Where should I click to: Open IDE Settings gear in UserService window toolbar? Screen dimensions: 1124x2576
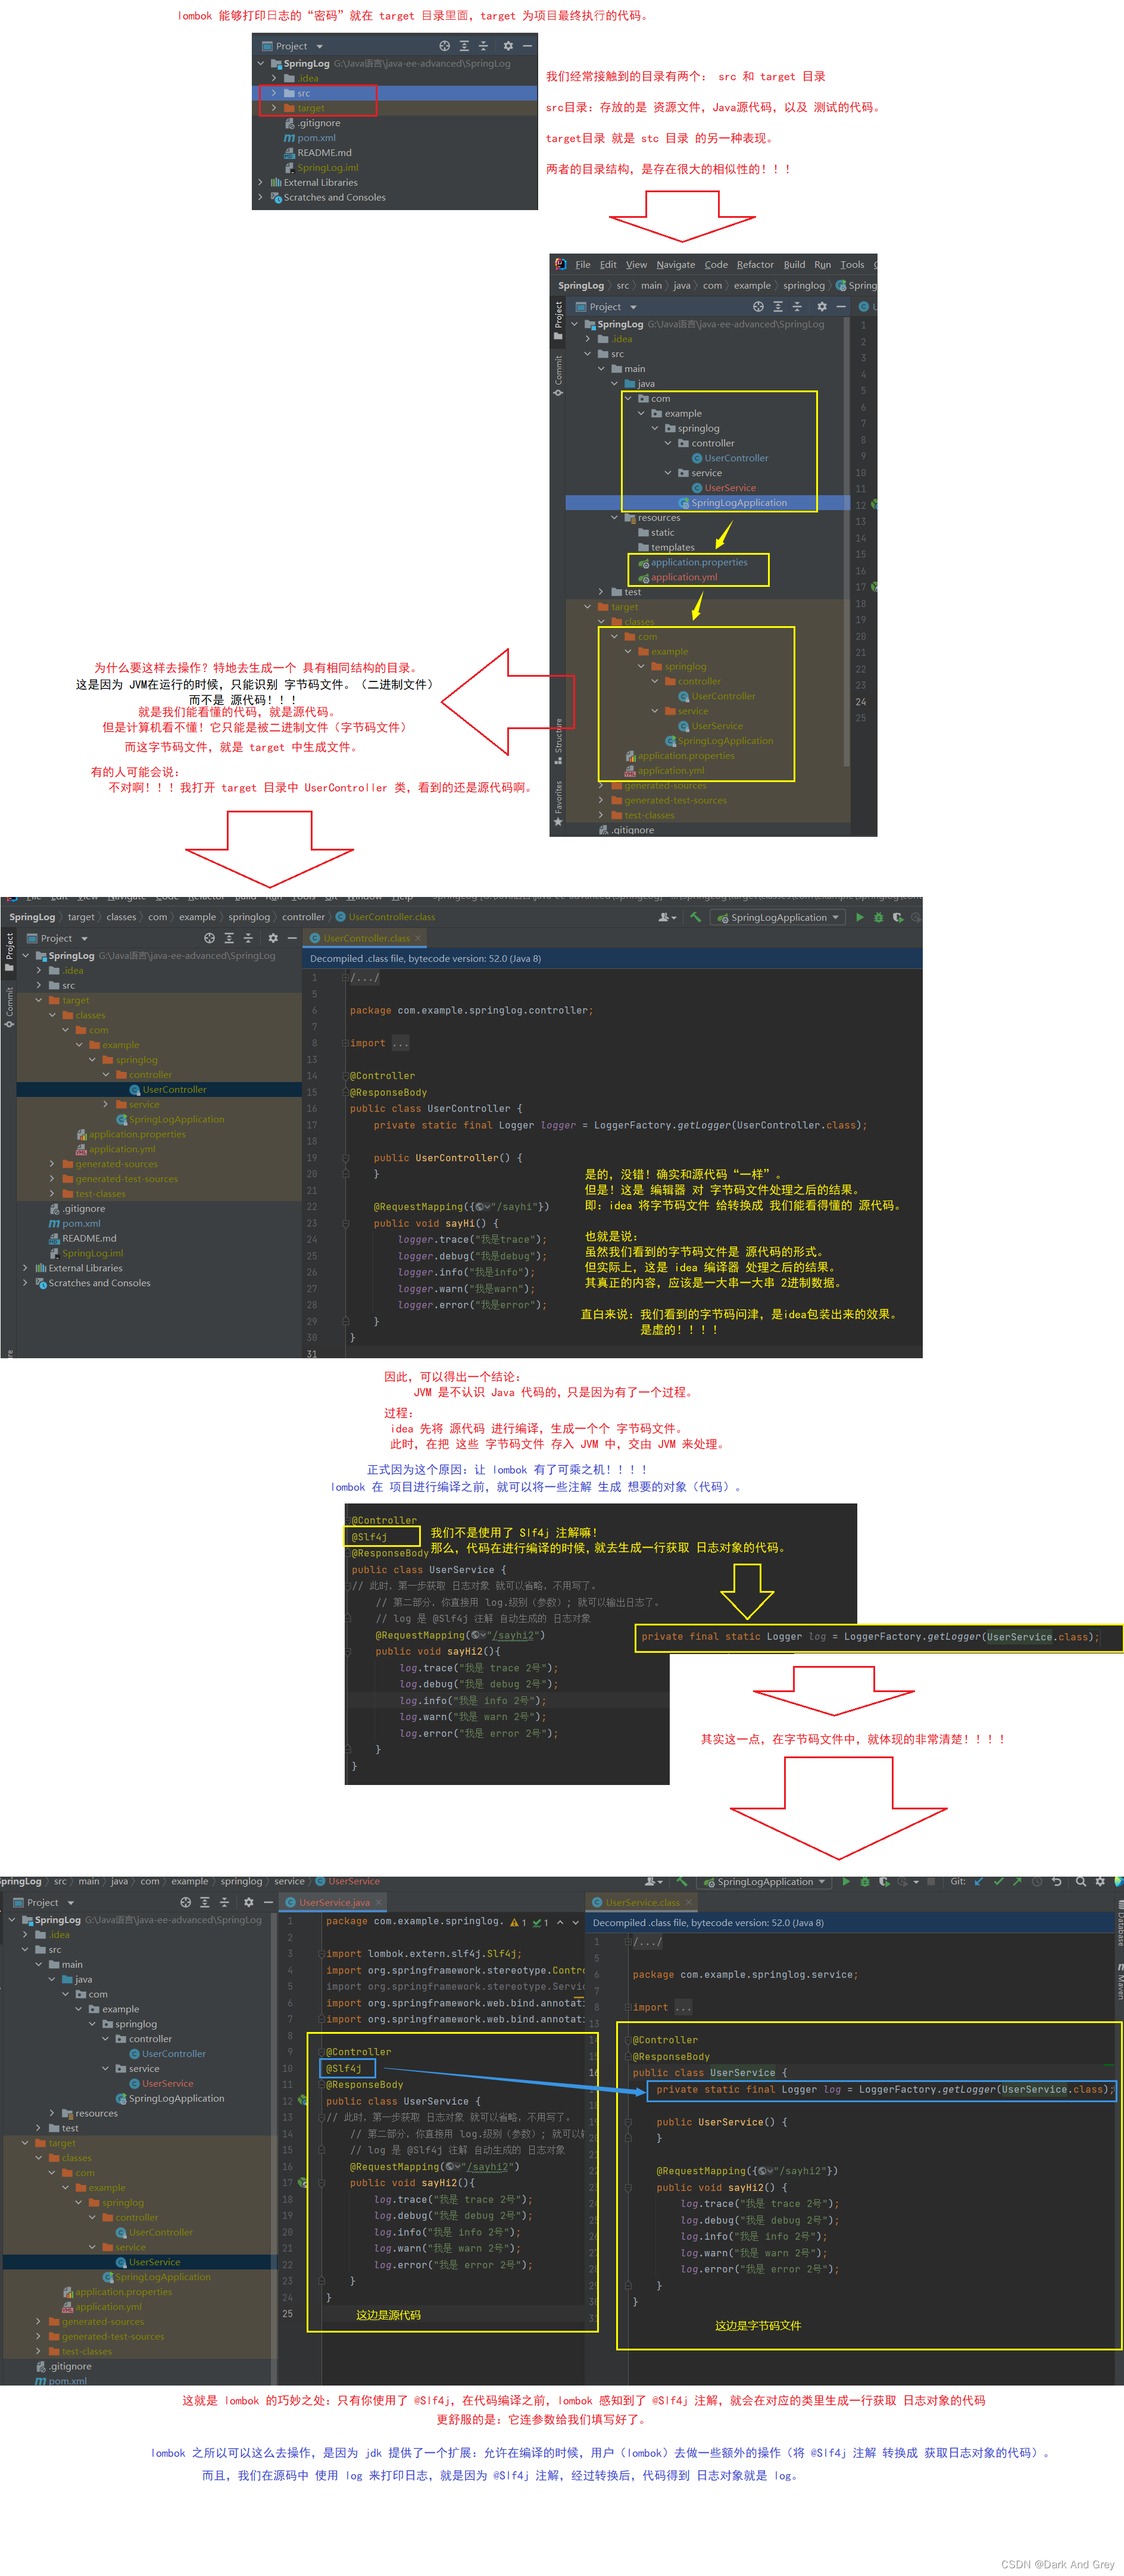(1100, 1881)
